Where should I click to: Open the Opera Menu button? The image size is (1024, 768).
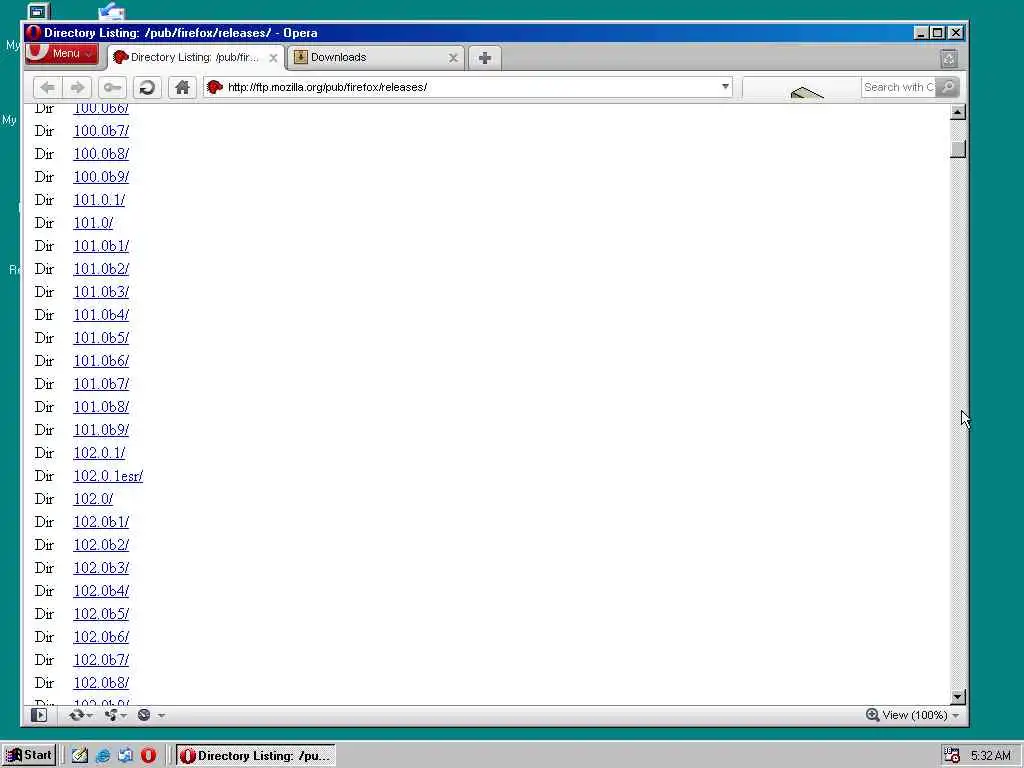(x=61, y=54)
